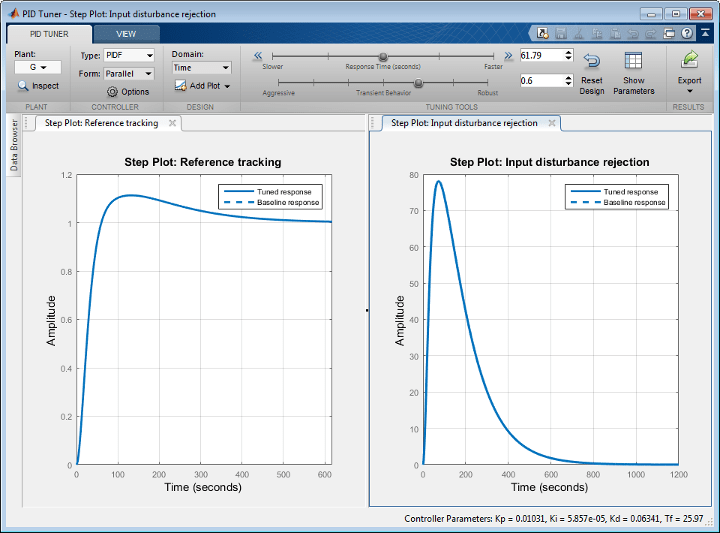
Task: Decrease the 0.6 transient value stepper
Action: [568, 84]
